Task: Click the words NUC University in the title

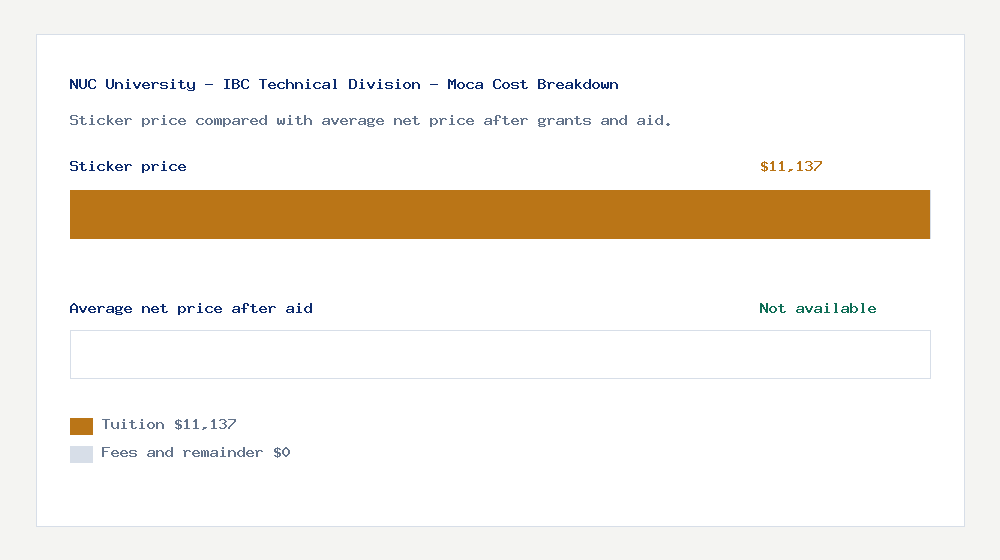Action: 133,84
